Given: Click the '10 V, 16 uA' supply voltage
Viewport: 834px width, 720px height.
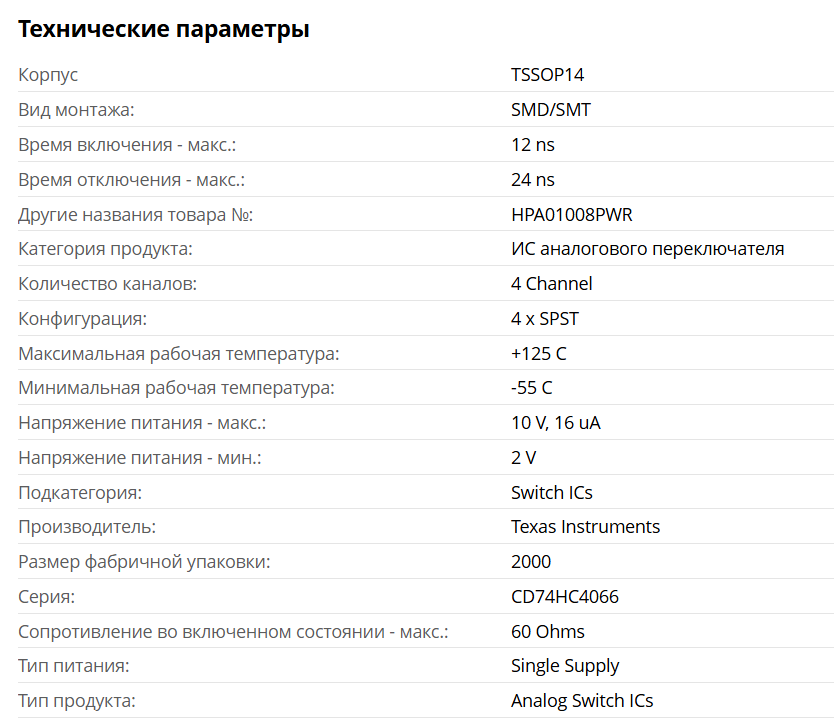Looking at the screenshot, I should [555, 423].
